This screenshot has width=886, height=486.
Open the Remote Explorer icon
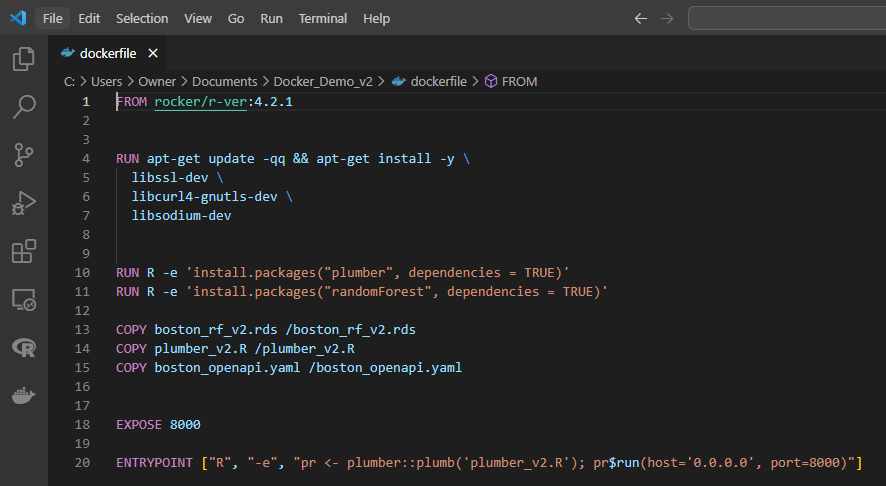[x=23, y=299]
